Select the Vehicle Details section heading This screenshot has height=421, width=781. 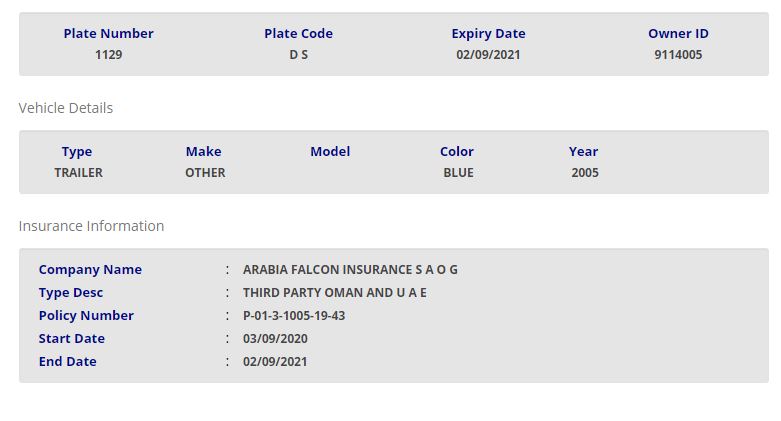(66, 108)
